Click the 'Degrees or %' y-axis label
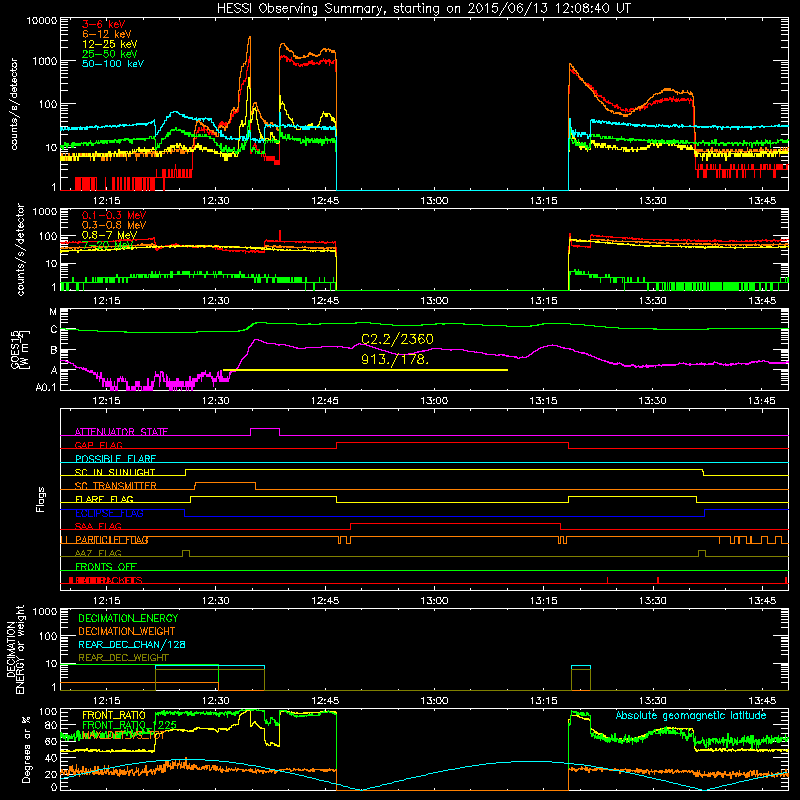 (26, 749)
